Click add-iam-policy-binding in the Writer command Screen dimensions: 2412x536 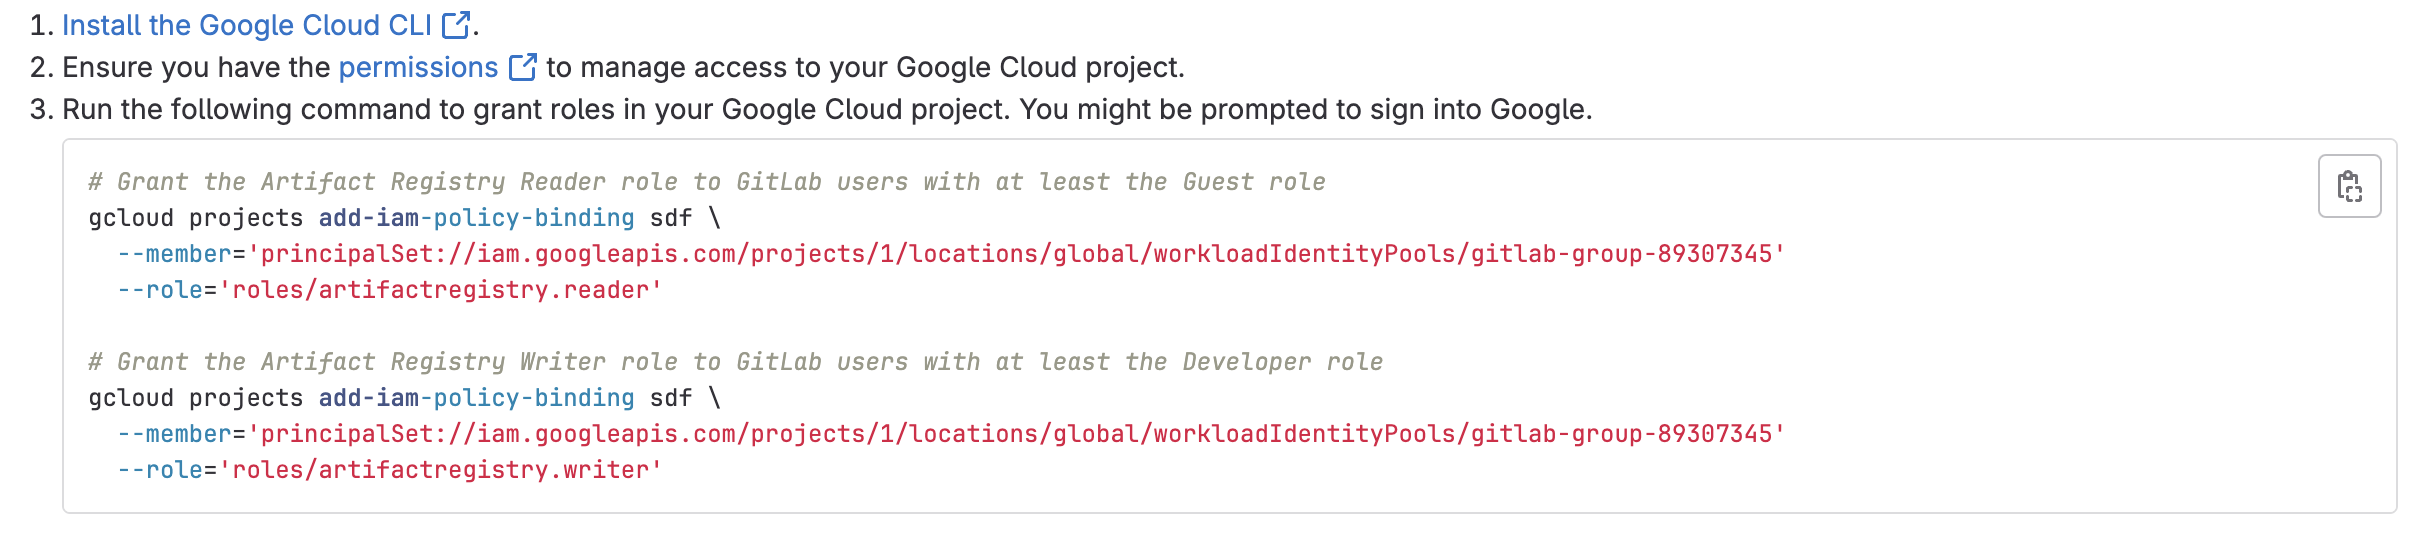(476, 398)
